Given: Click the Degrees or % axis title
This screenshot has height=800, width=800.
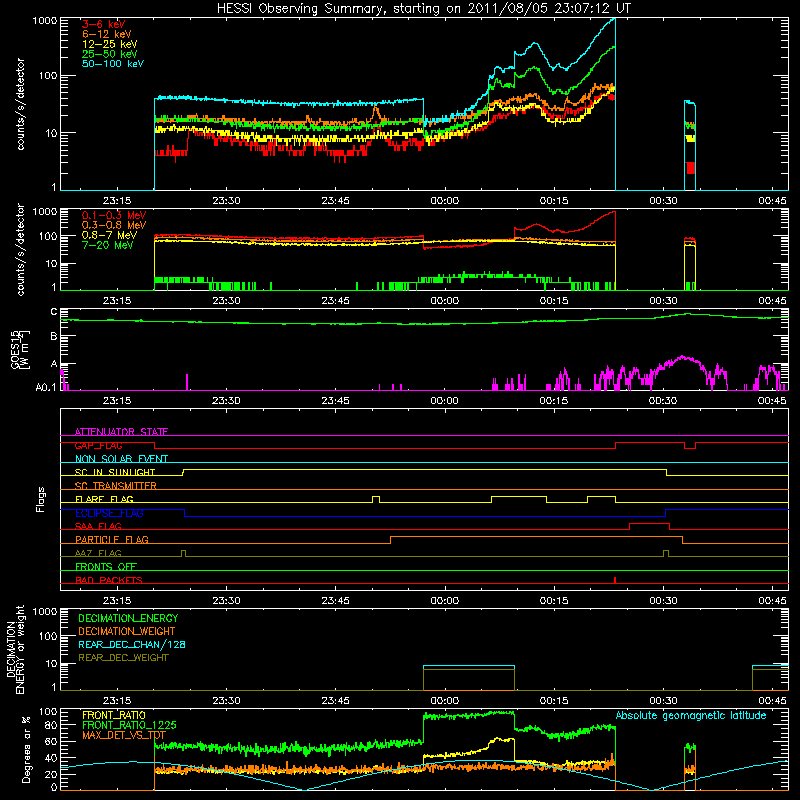Looking at the screenshot, I should 26,749.
